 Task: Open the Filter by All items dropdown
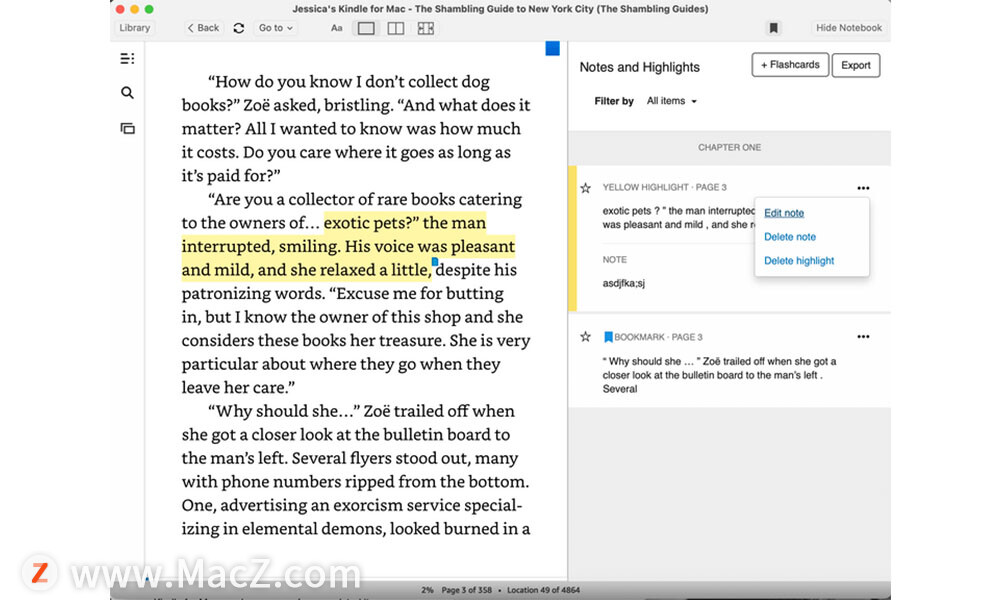[x=672, y=101]
